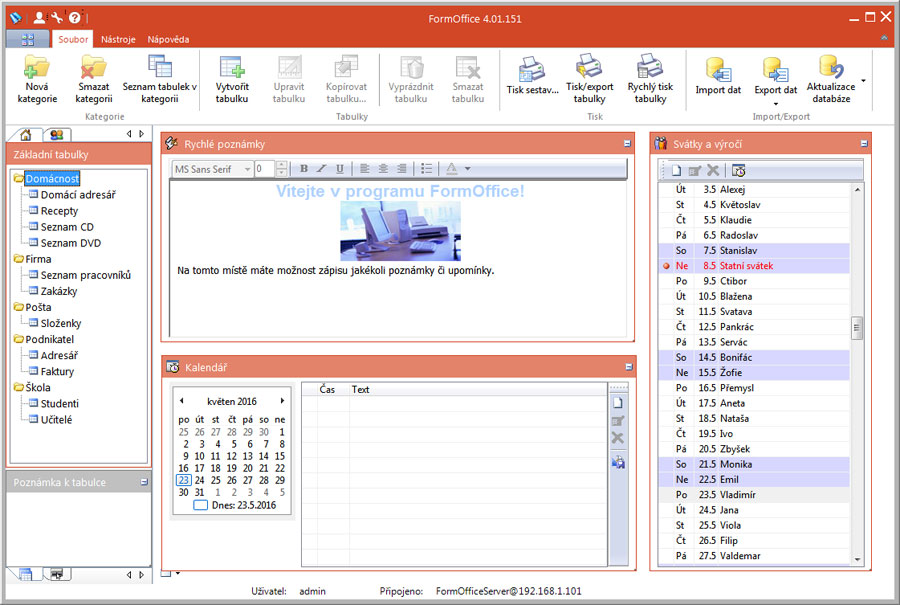900x605 pixels.
Task: Toggle italic formatting in Rychlé poznámky
Action: tap(321, 169)
